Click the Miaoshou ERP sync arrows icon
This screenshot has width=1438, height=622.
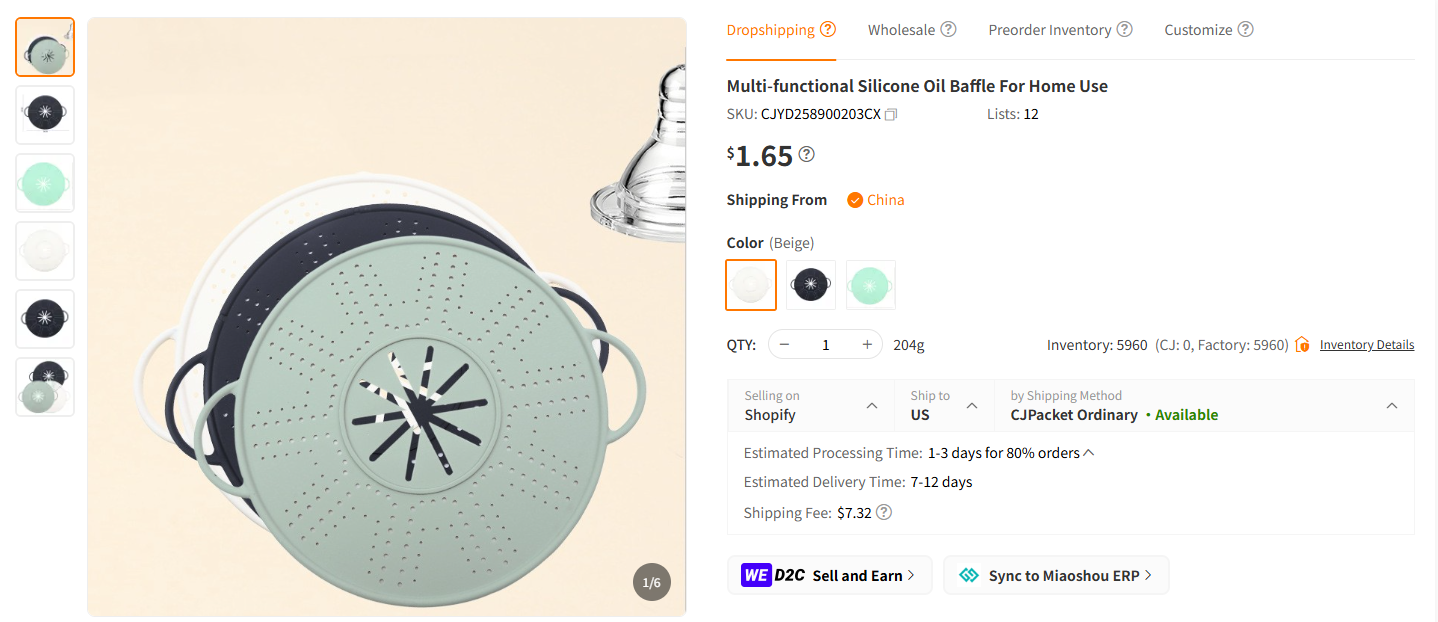(968, 575)
